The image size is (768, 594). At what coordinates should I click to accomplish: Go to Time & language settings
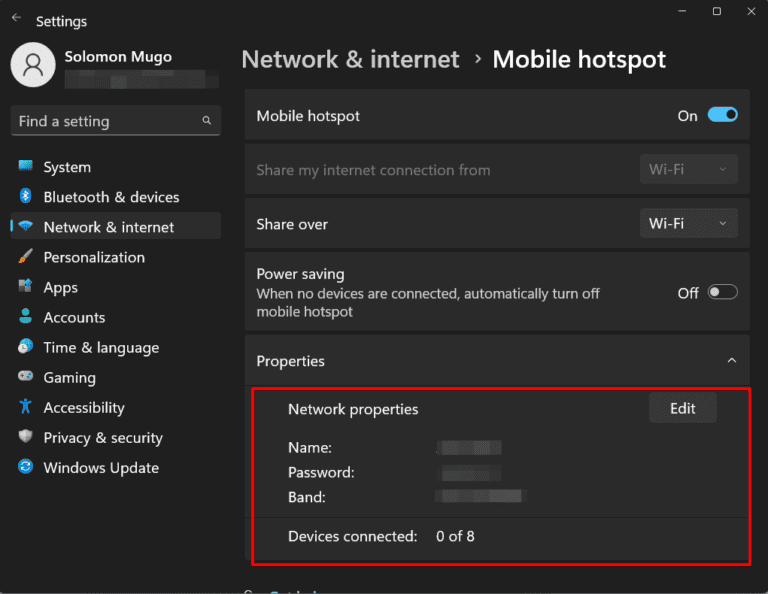pos(101,348)
